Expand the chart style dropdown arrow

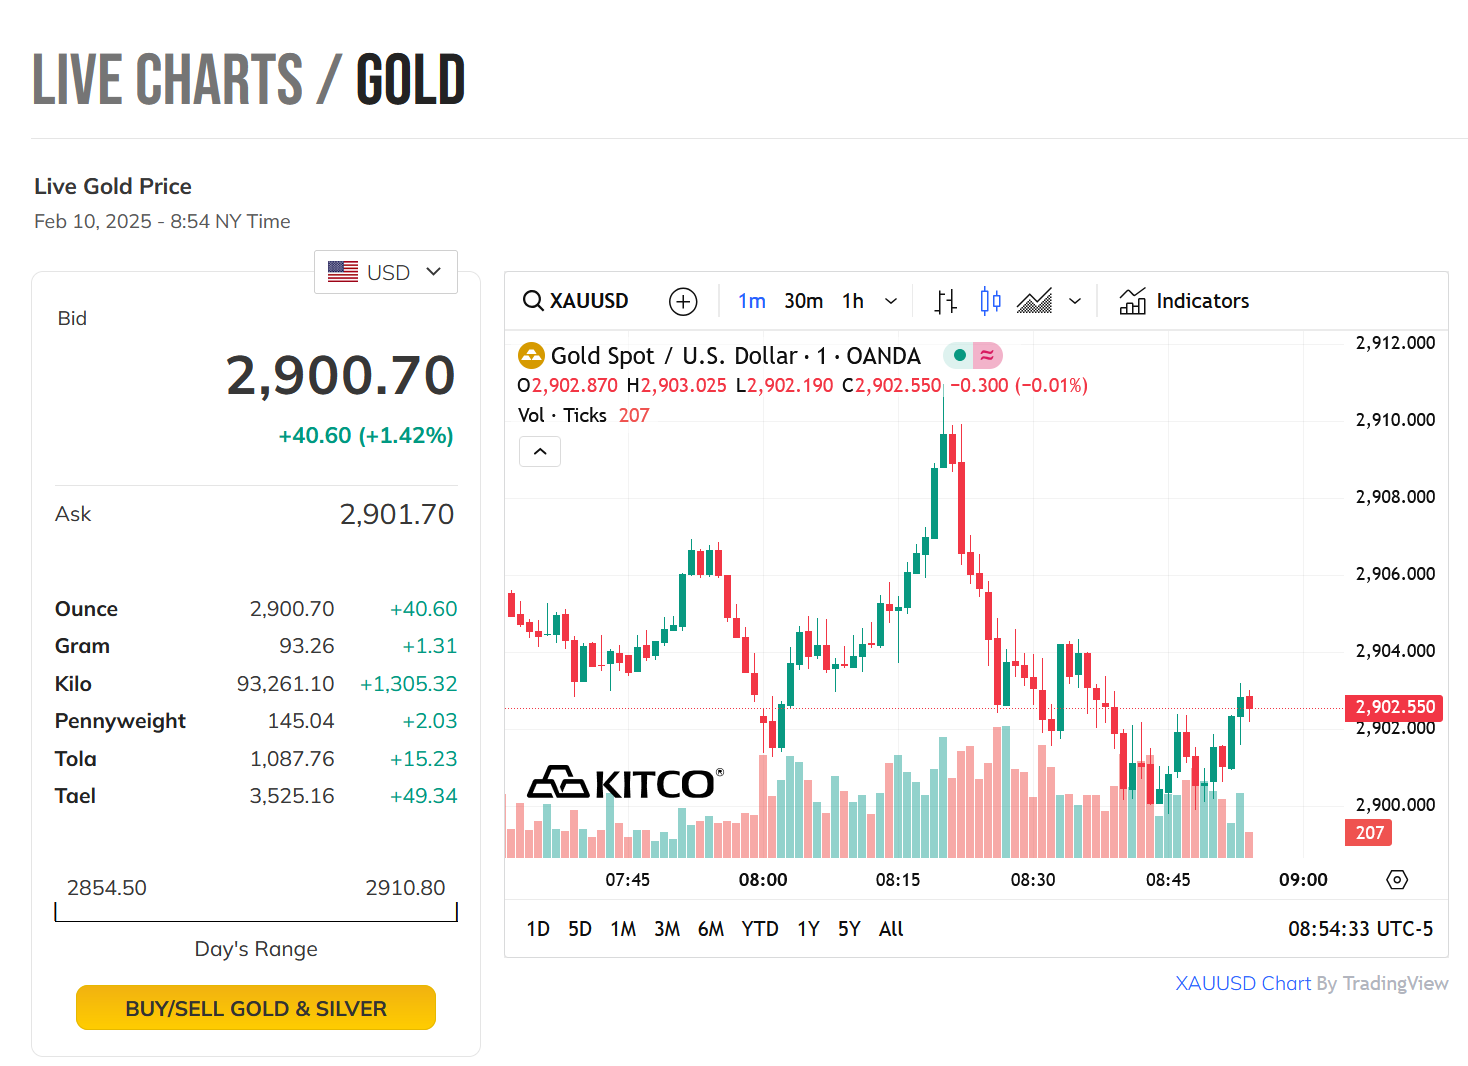pos(1075,301)
